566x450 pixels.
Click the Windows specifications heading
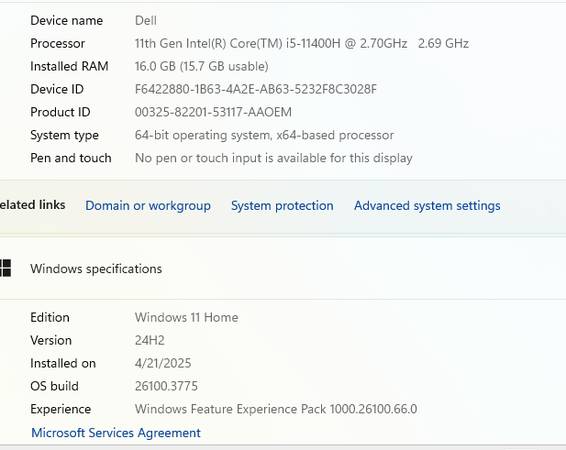(96, 269)
